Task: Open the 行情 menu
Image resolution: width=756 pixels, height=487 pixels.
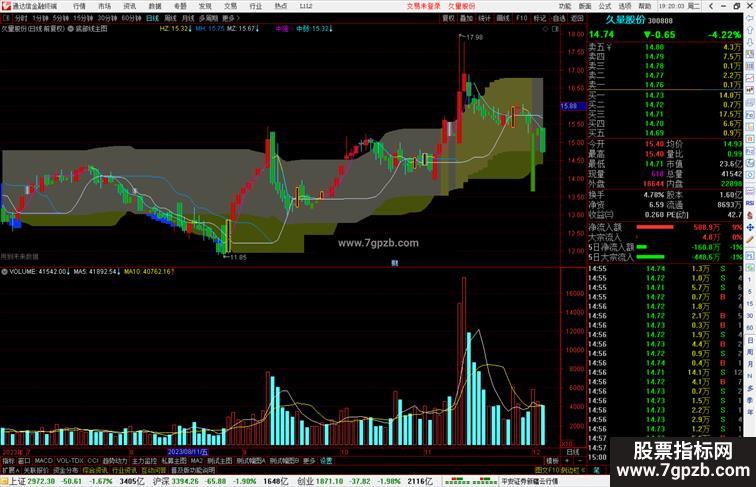Action: (x=79, y=6)
